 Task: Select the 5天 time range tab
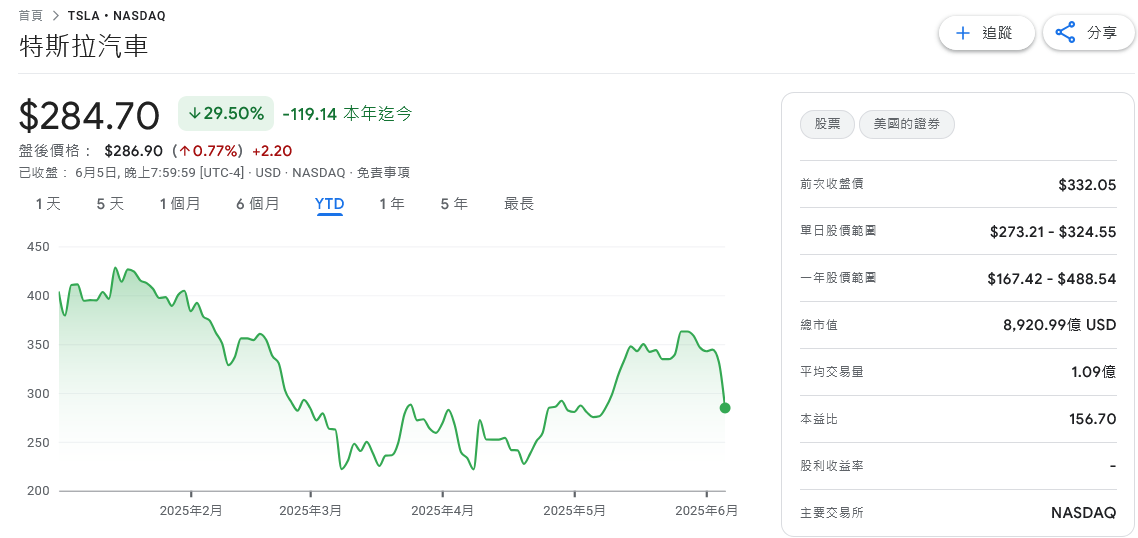pyautogui.click(x=110, y=204)
